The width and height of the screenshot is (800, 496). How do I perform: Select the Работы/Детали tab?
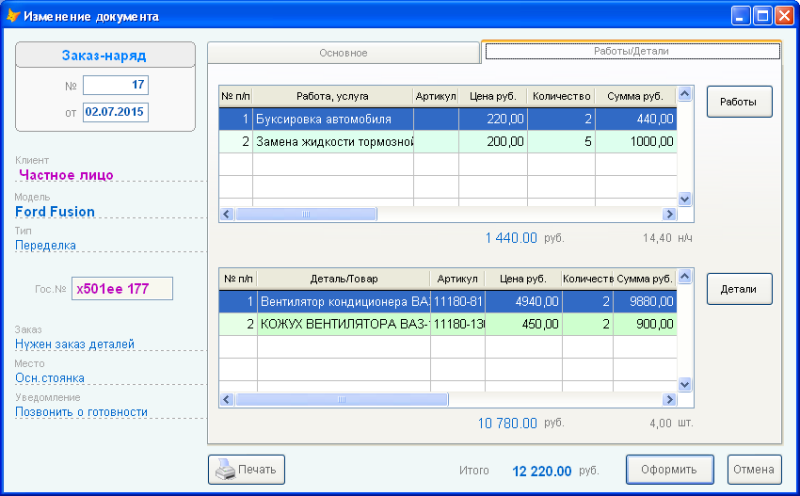pos(632,51)
